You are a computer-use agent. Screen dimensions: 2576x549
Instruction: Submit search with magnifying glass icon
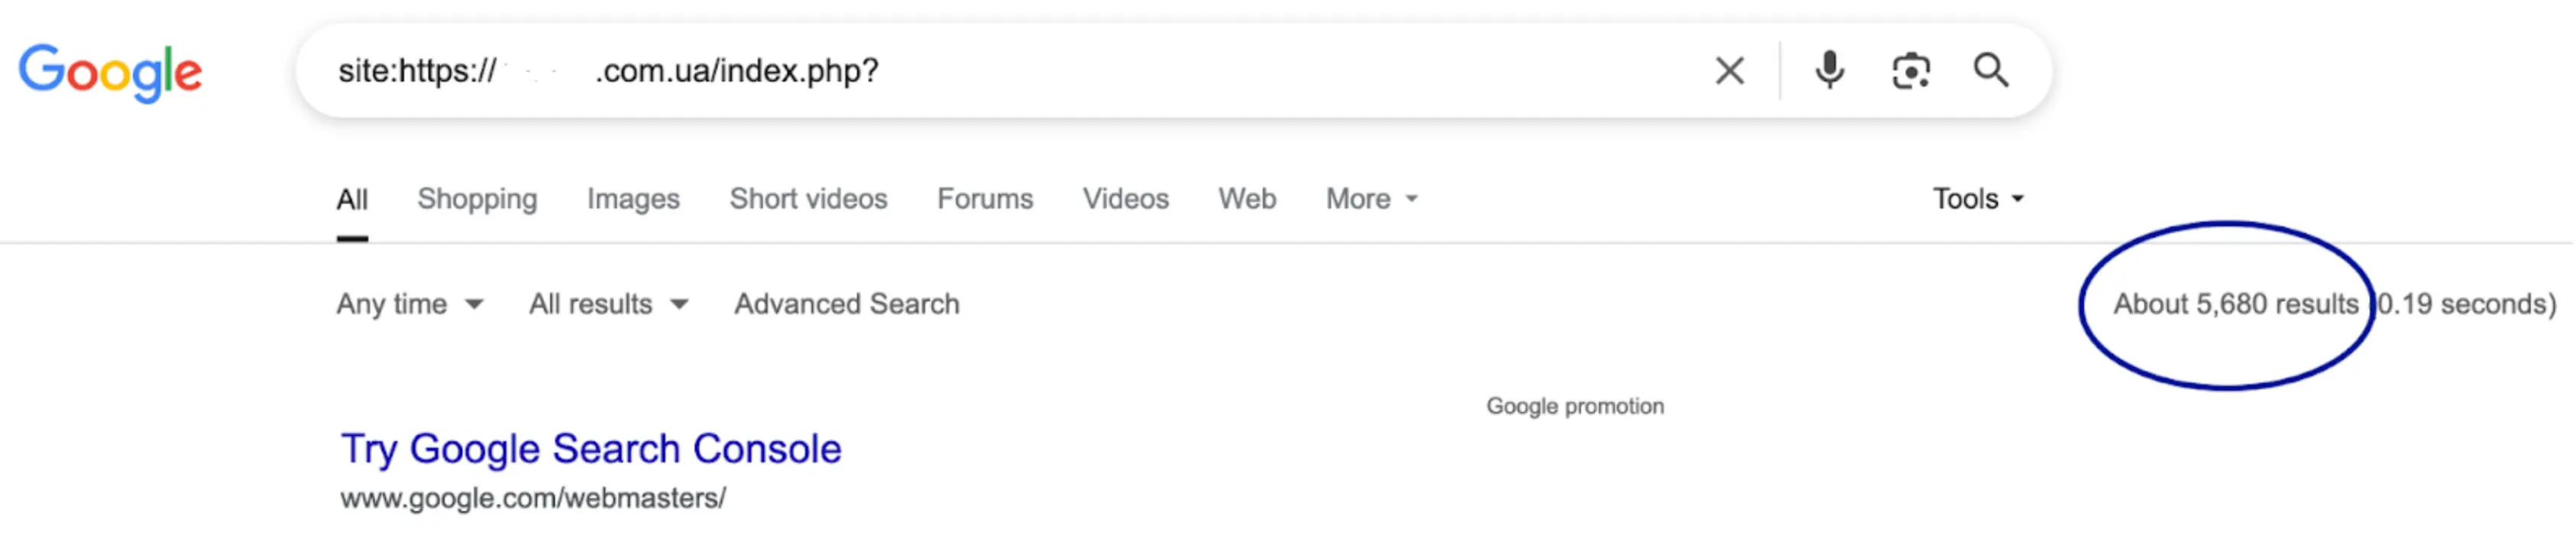[x=1991, y=71]
